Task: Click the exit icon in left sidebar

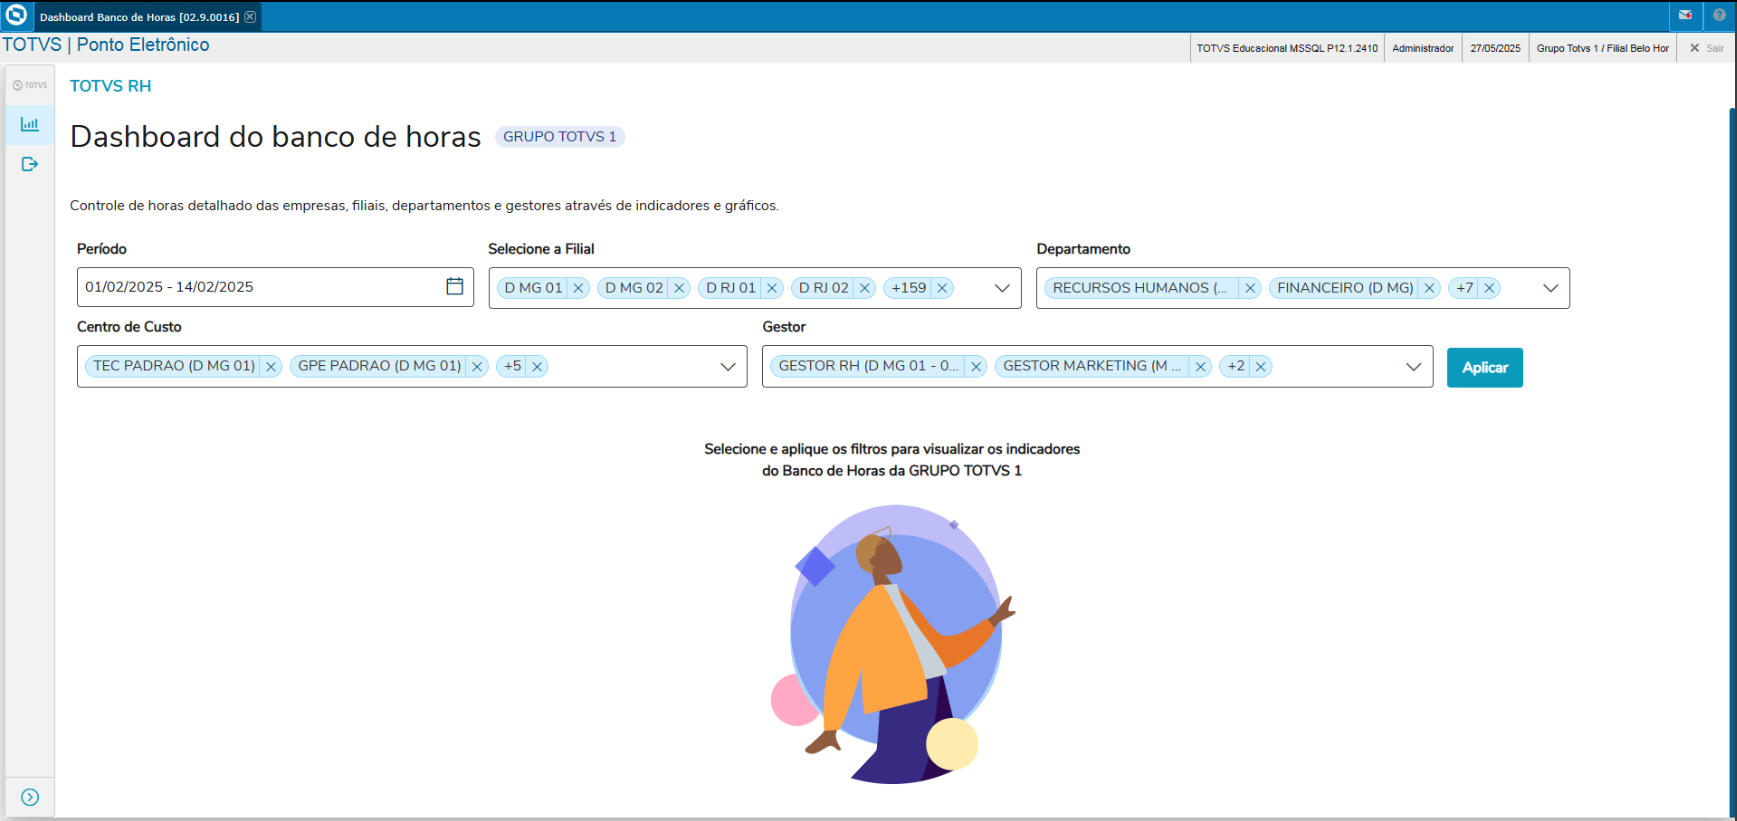Action: [x=30, y=164]
